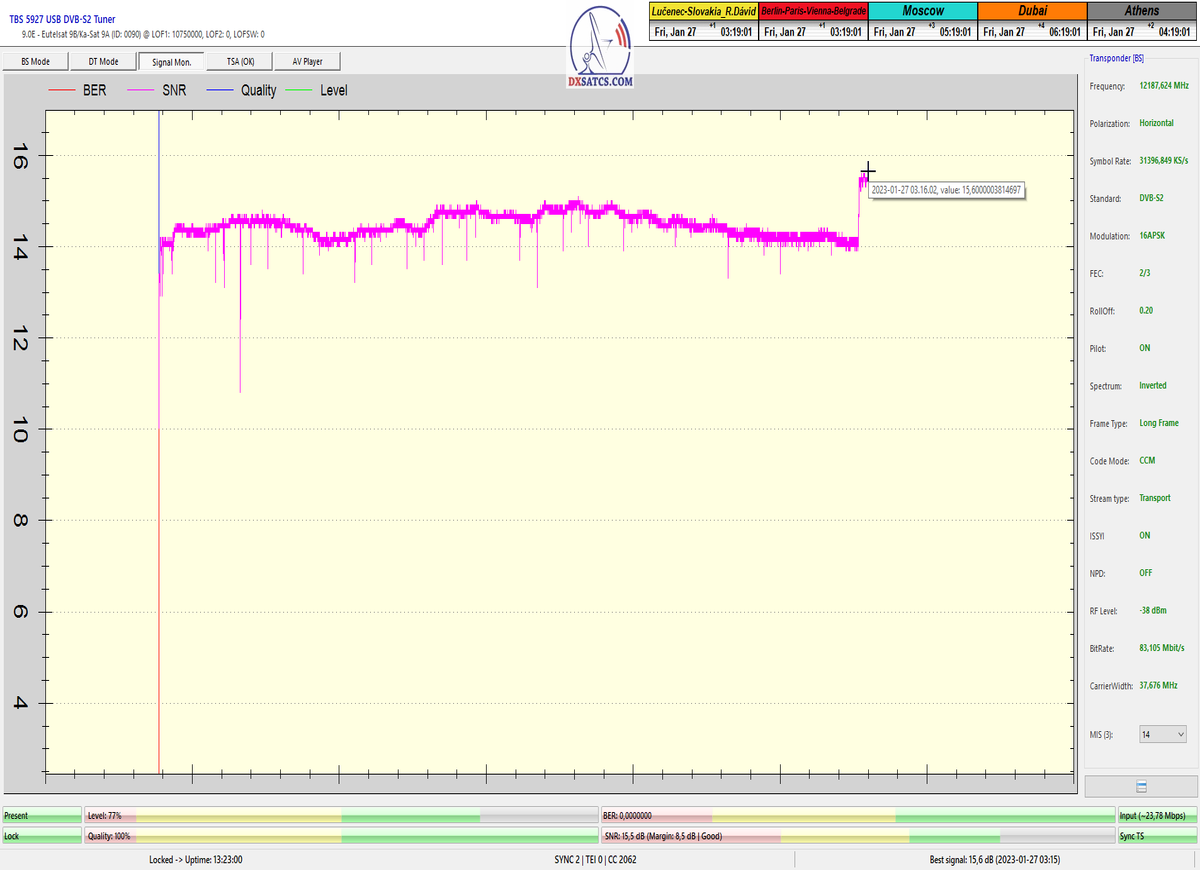Open the MIS stream dropdown
Screen dimensions: 1200x870
(1162, 735)
